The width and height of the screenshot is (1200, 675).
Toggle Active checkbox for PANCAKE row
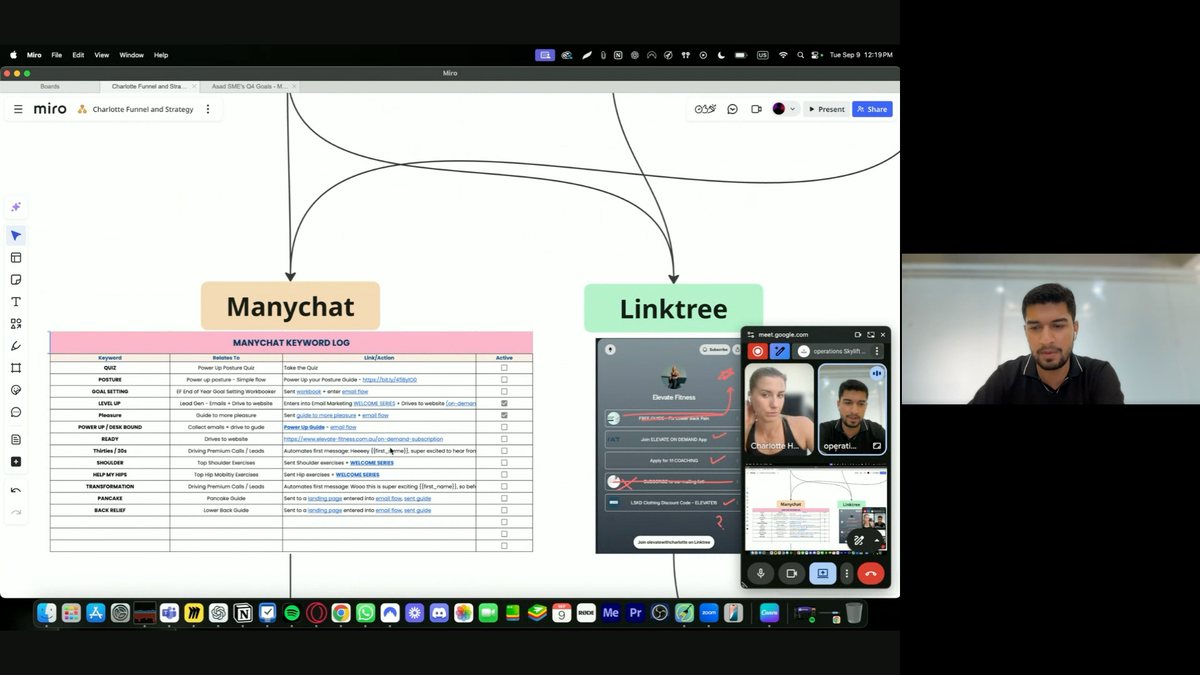pyautogui.click(x=504, y=498)
